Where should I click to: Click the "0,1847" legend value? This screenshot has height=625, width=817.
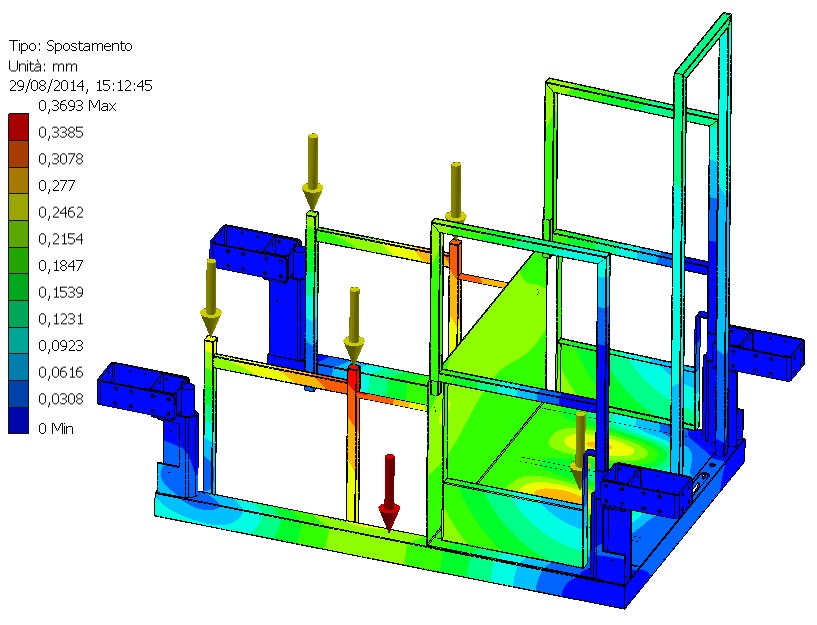pyautogui.click(x=61, y=266)
